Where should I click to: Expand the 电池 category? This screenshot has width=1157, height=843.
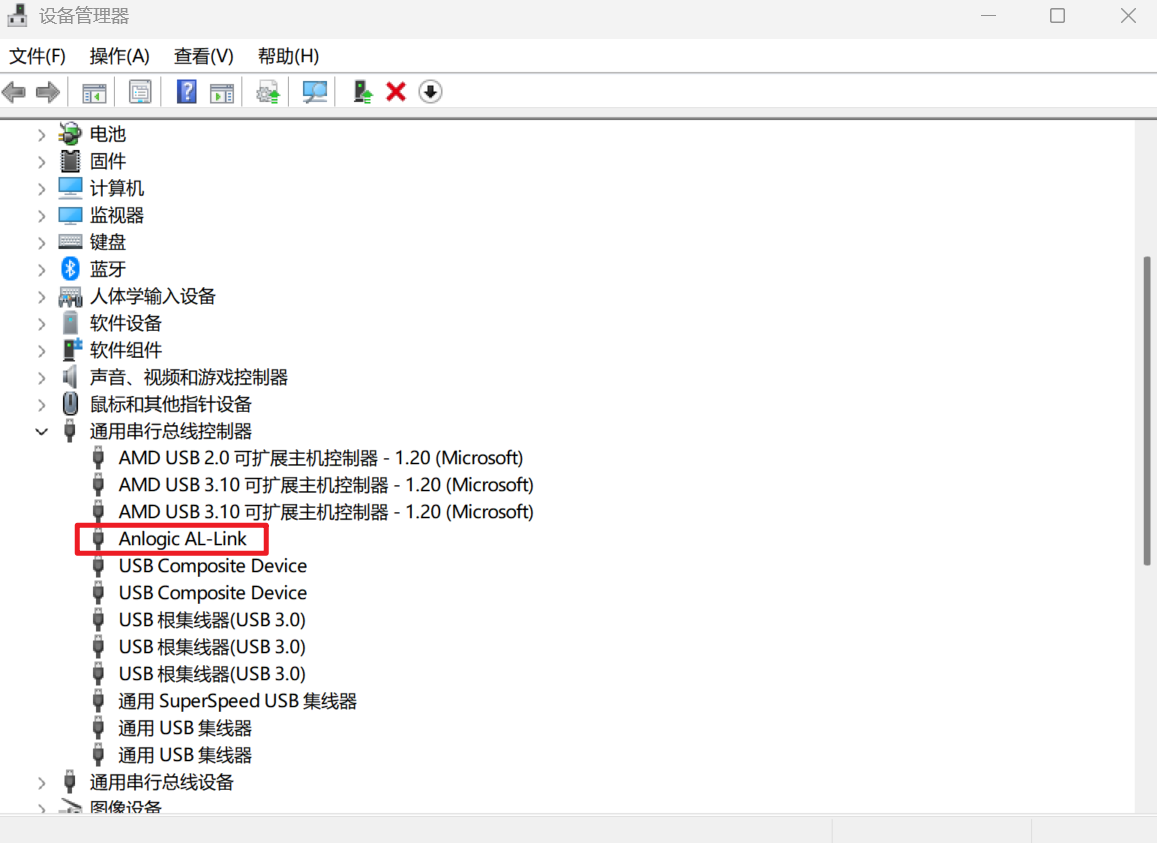point(41,135)
